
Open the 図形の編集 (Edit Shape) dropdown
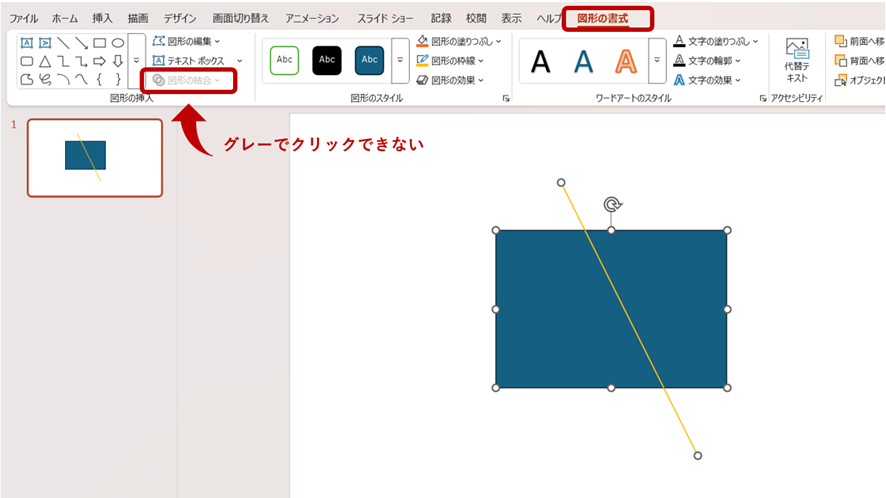(x=186, y=41)
